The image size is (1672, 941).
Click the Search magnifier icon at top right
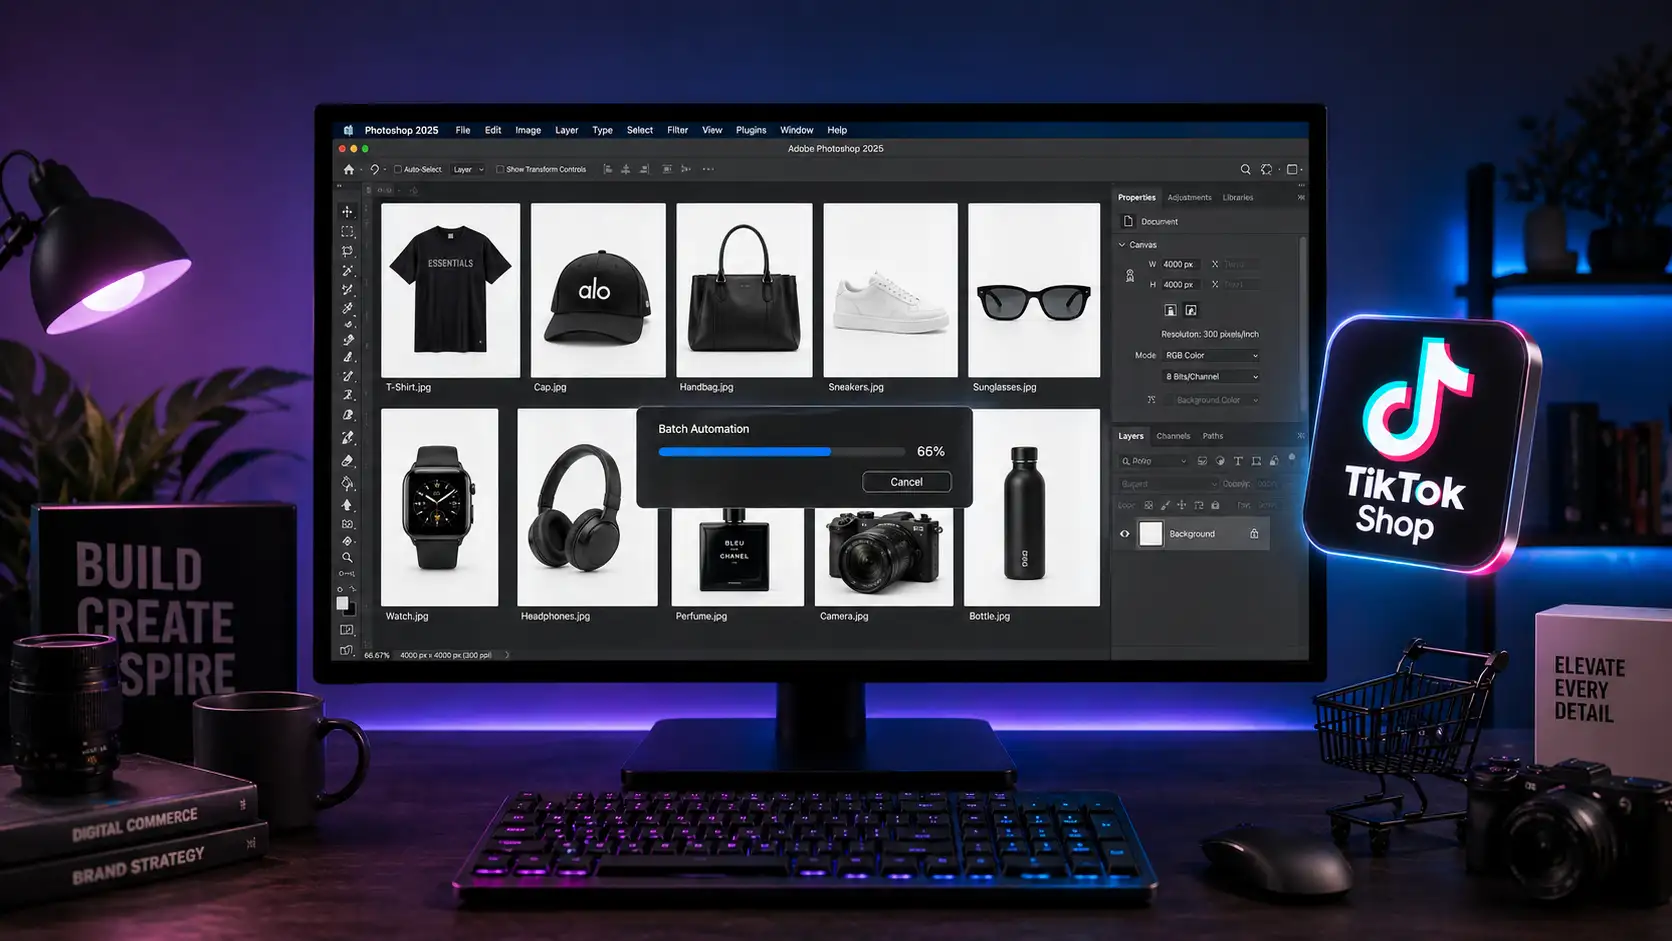click(x=1245, y=169)
